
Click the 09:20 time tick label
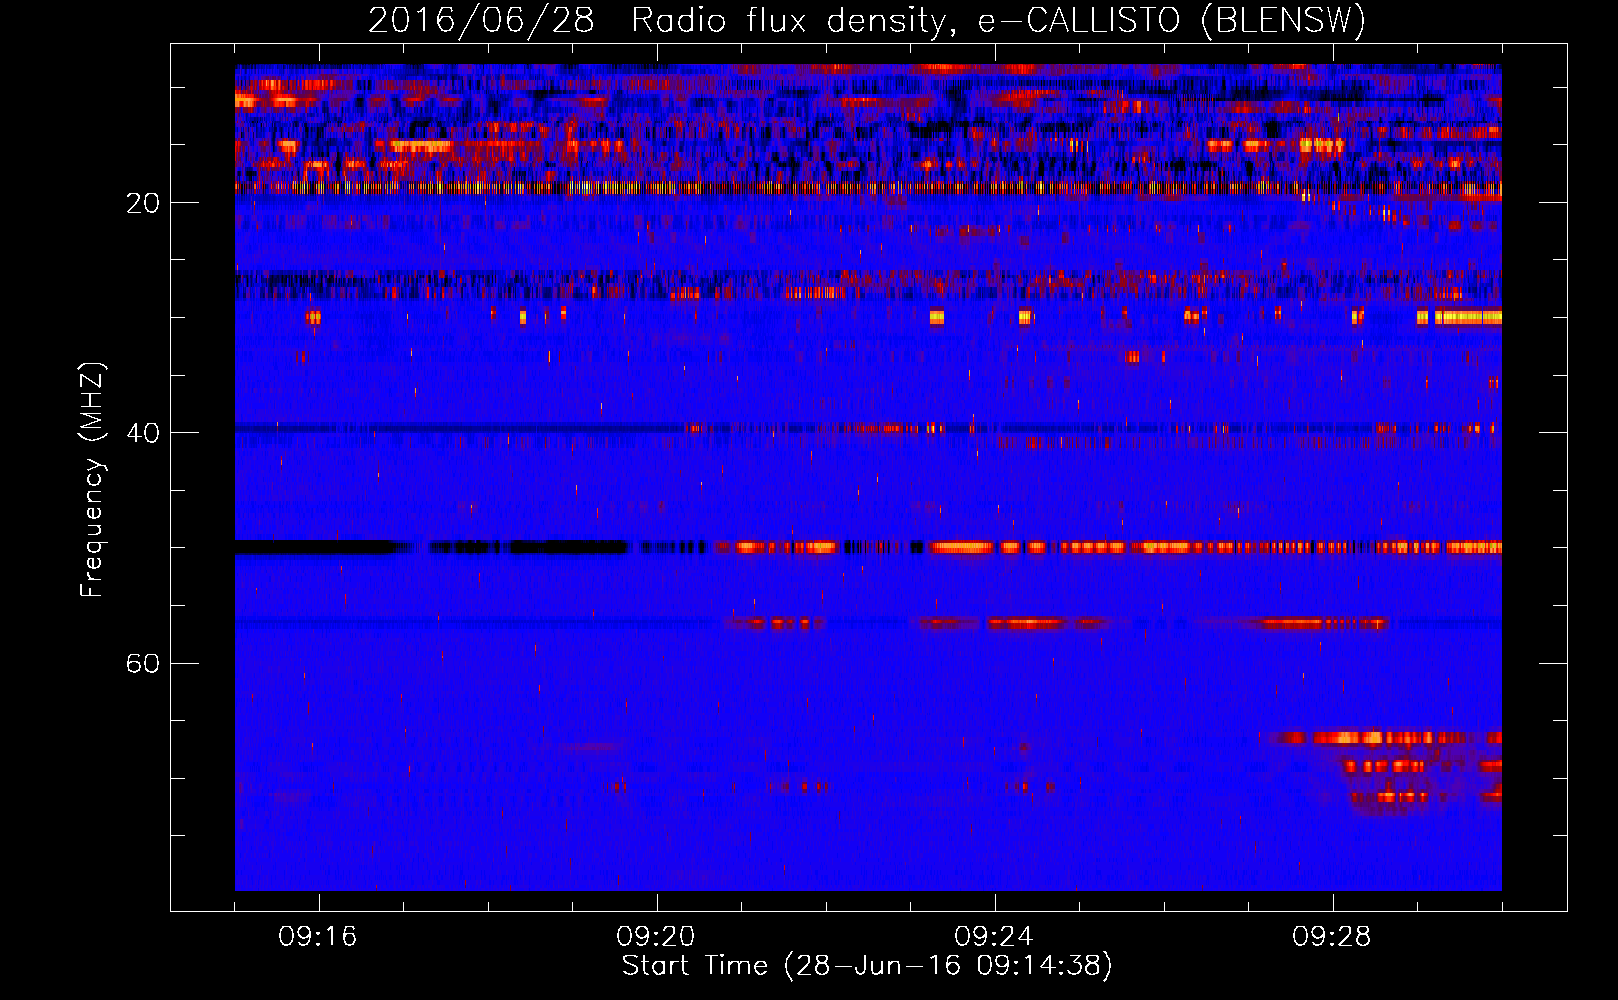(656, 937)
